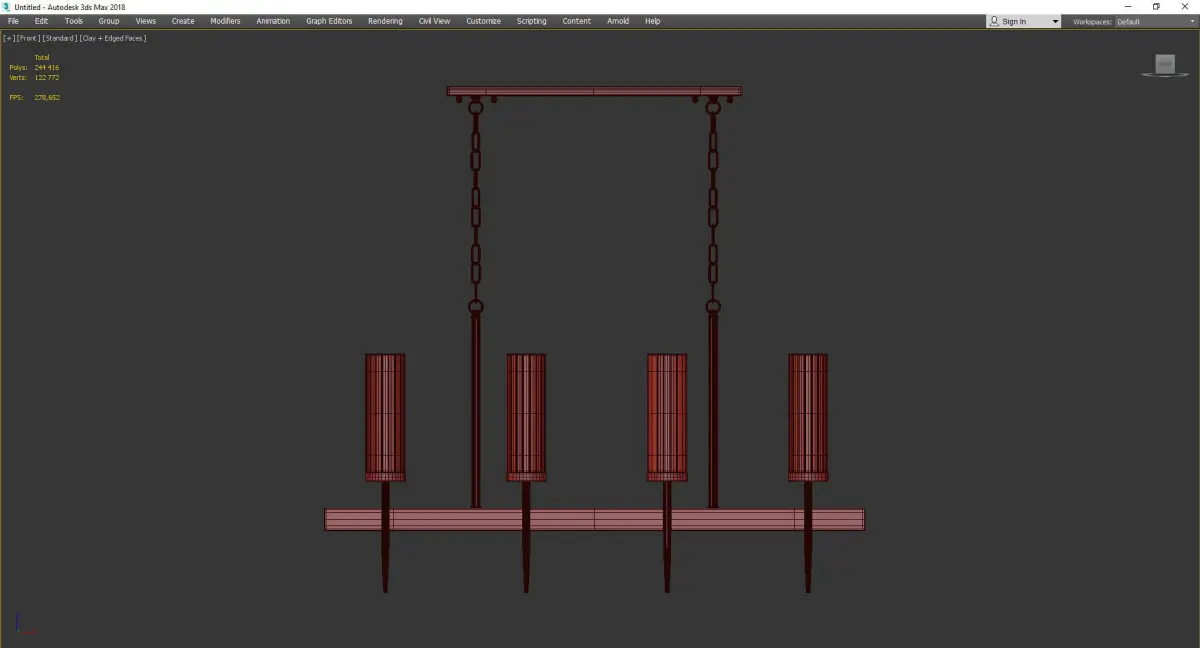Restore down the 3ds Max window
1200x648 pixels.
coord(1156,6)
